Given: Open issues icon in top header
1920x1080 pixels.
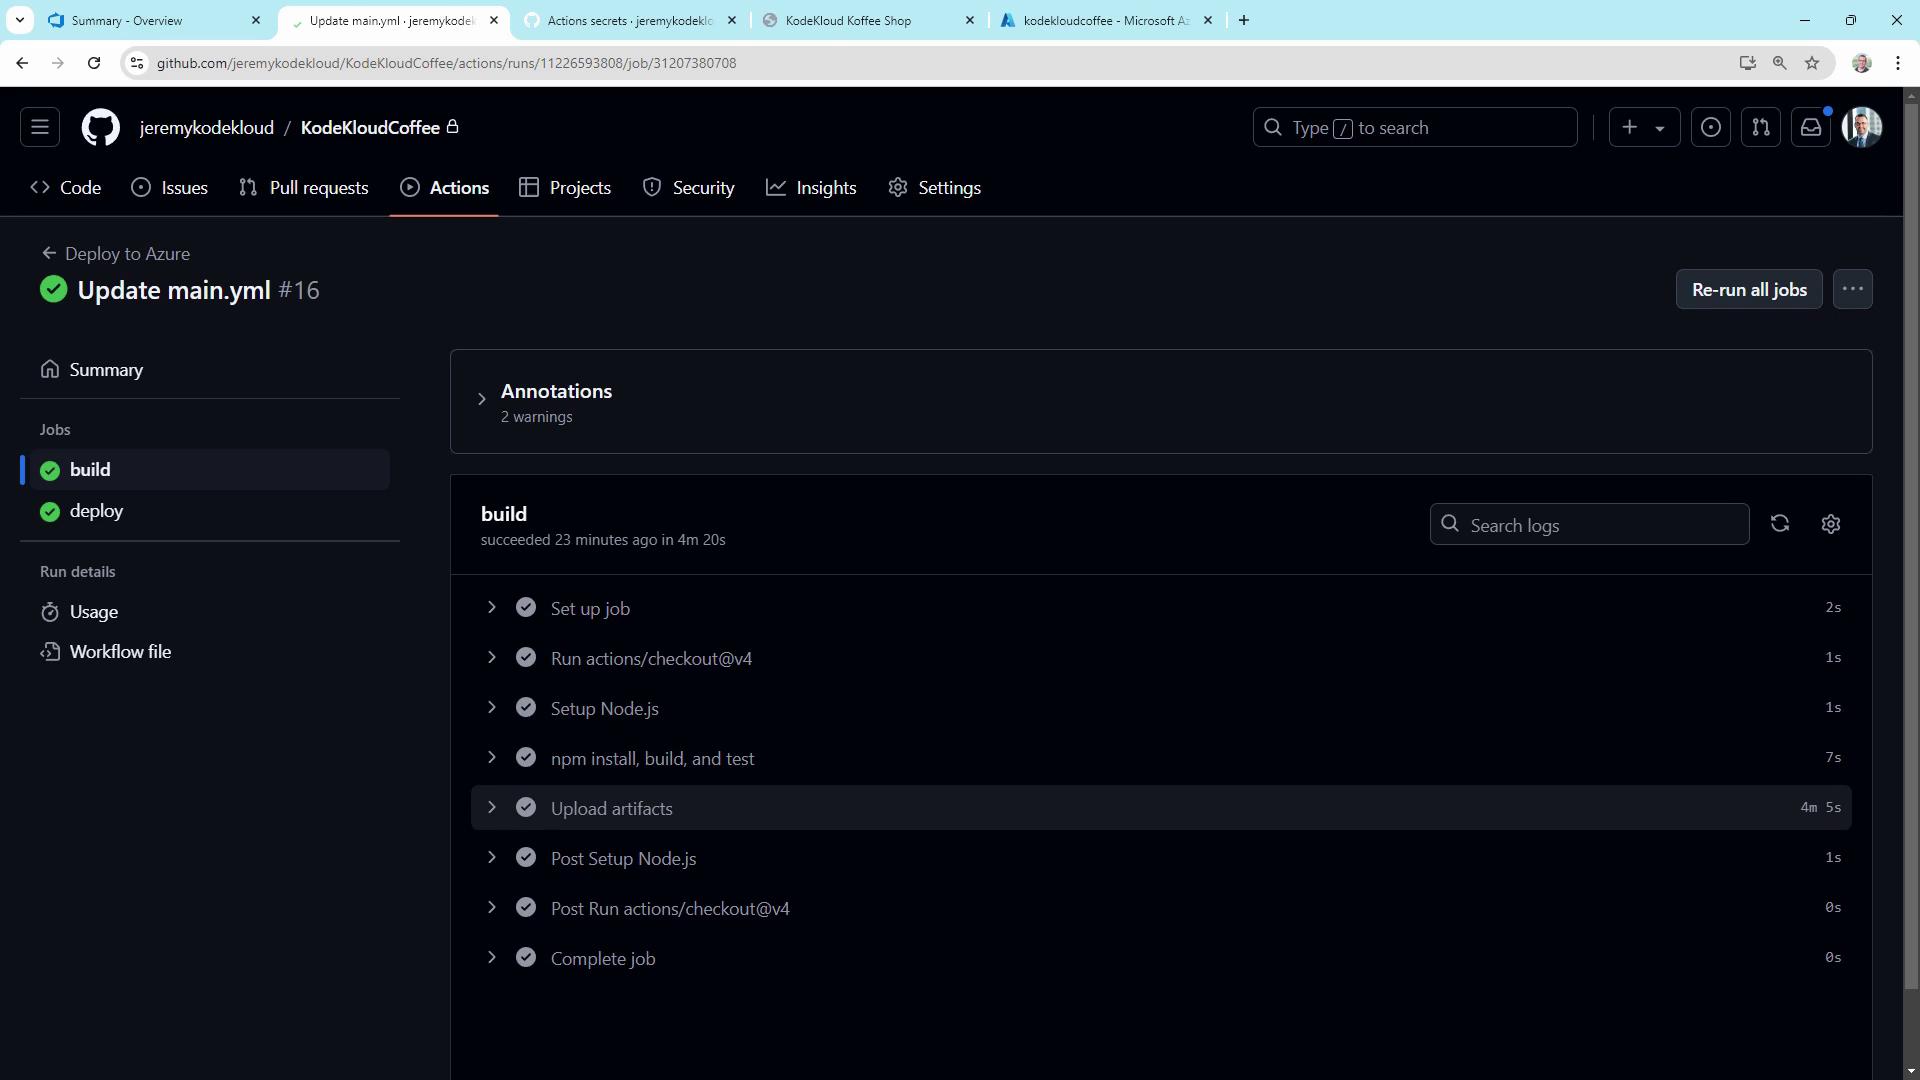Looking at the screenshot, I should coord(1711,128).
